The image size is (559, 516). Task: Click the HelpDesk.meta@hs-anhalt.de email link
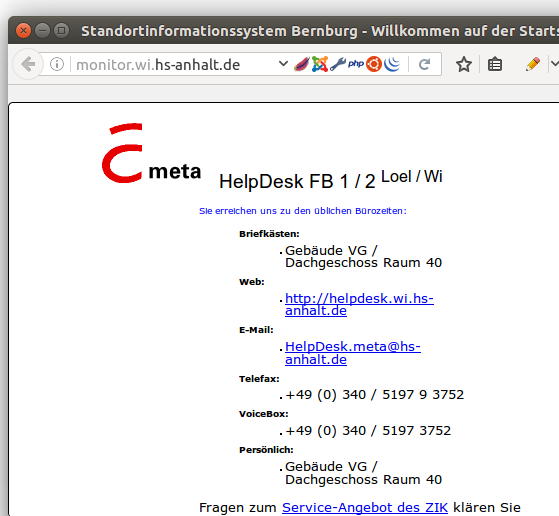pos(353,353)
